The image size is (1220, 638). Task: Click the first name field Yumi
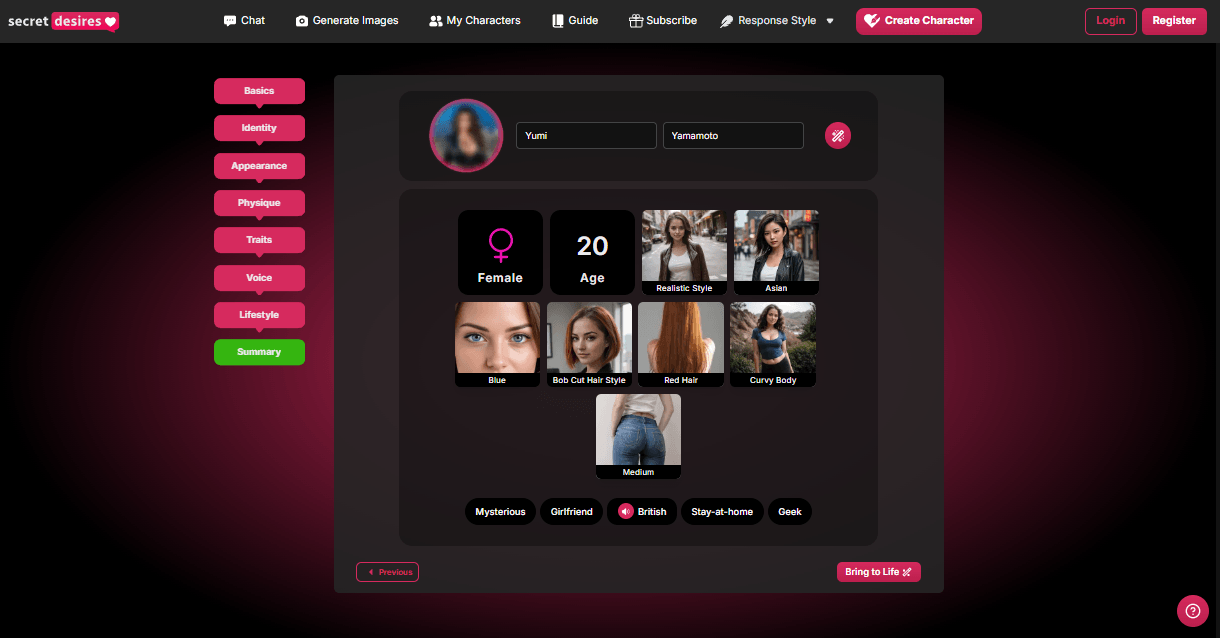click(585, 136)
